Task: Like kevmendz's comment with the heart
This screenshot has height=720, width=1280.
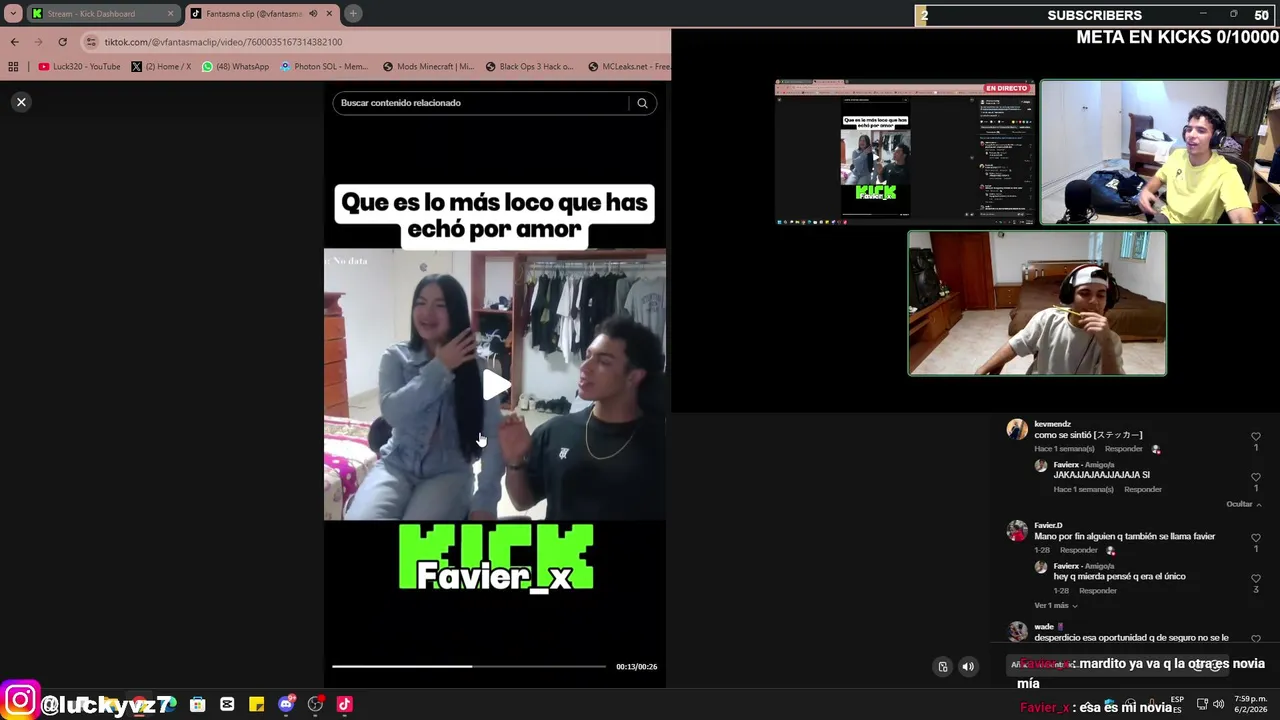Action: tap(1256, 437)
